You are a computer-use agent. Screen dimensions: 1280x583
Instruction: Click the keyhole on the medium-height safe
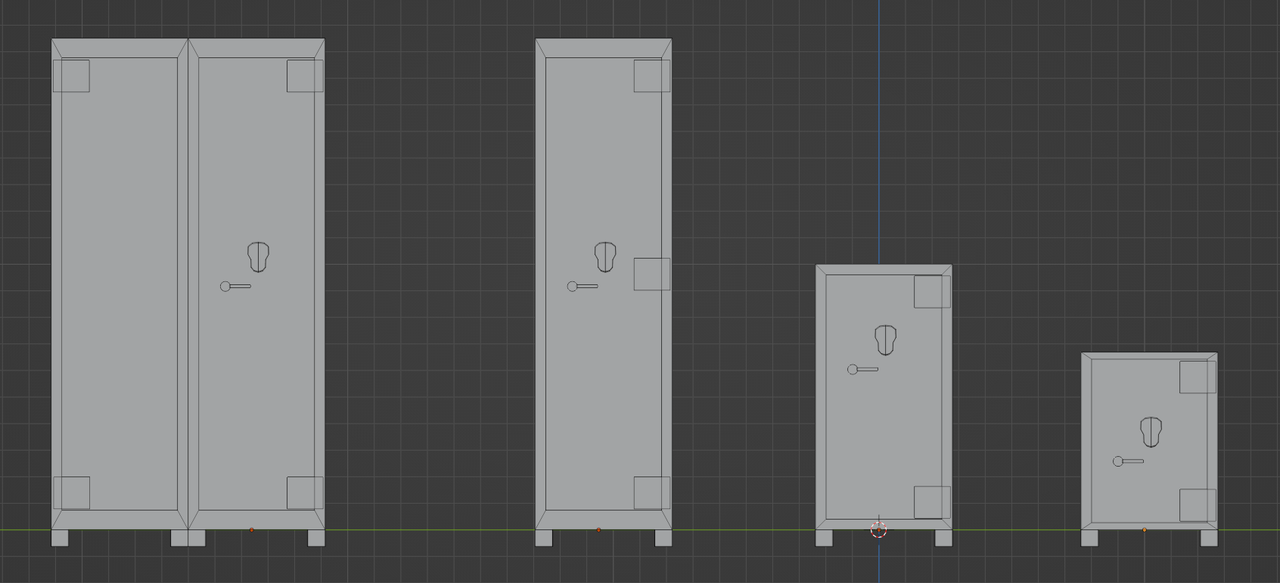tap(885, 340)
